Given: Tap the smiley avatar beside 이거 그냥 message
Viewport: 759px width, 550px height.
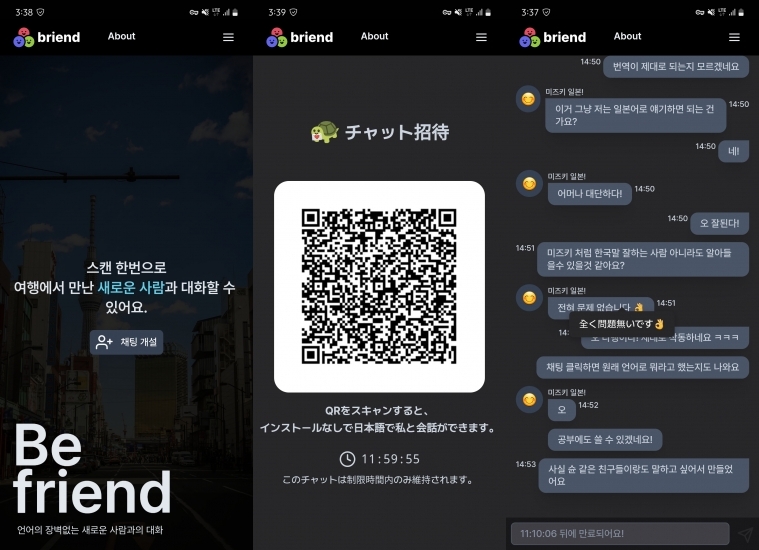Looking at the screenshot, I should pyautogui.click(x=528, y=99).
